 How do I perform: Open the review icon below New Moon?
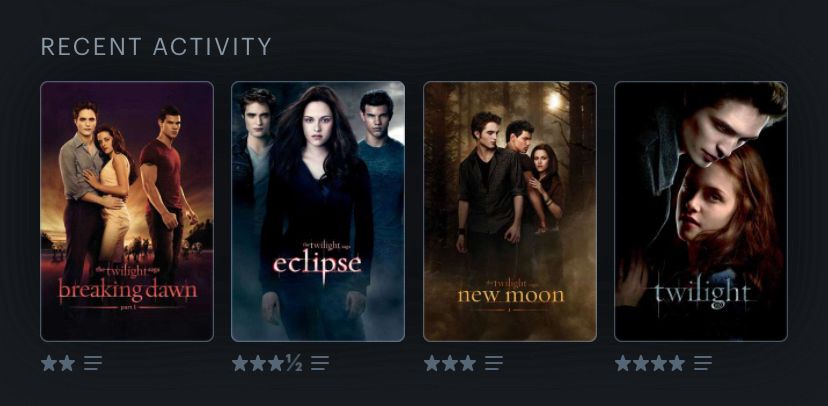(x=494, y=363)
